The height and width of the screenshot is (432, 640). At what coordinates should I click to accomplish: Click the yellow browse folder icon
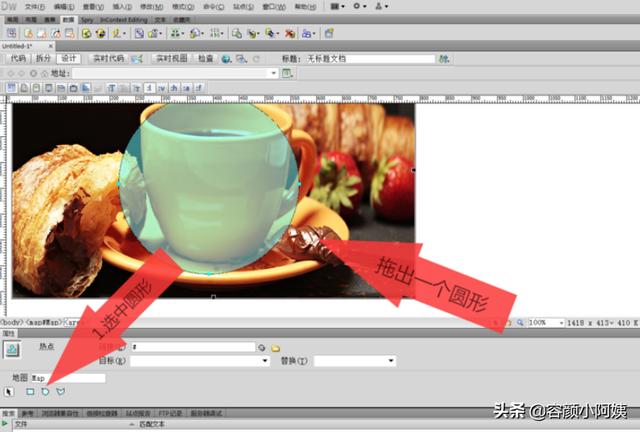[276, 348]
